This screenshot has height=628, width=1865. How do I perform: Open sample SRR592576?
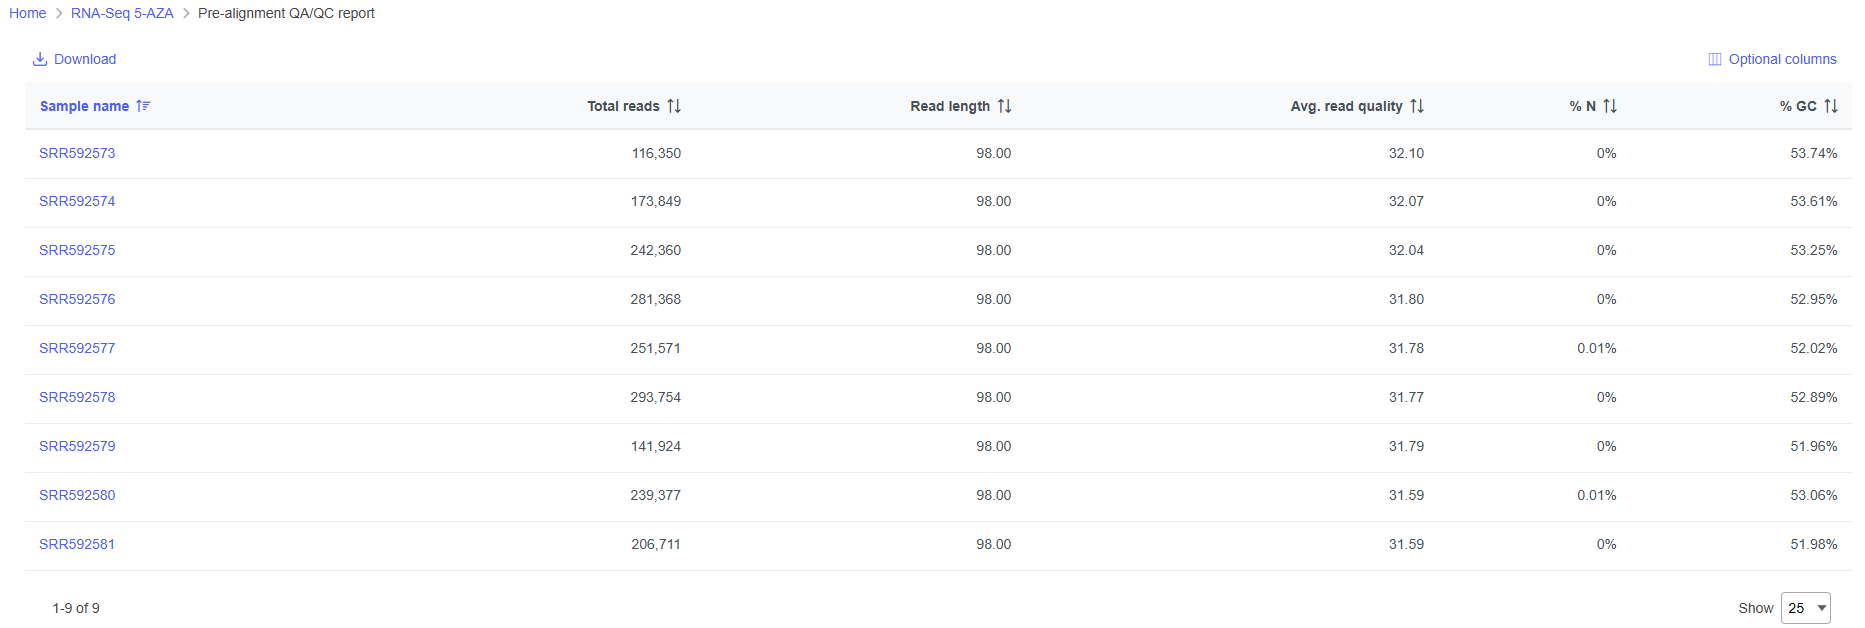pyautogui.click(x=77, y=299)
